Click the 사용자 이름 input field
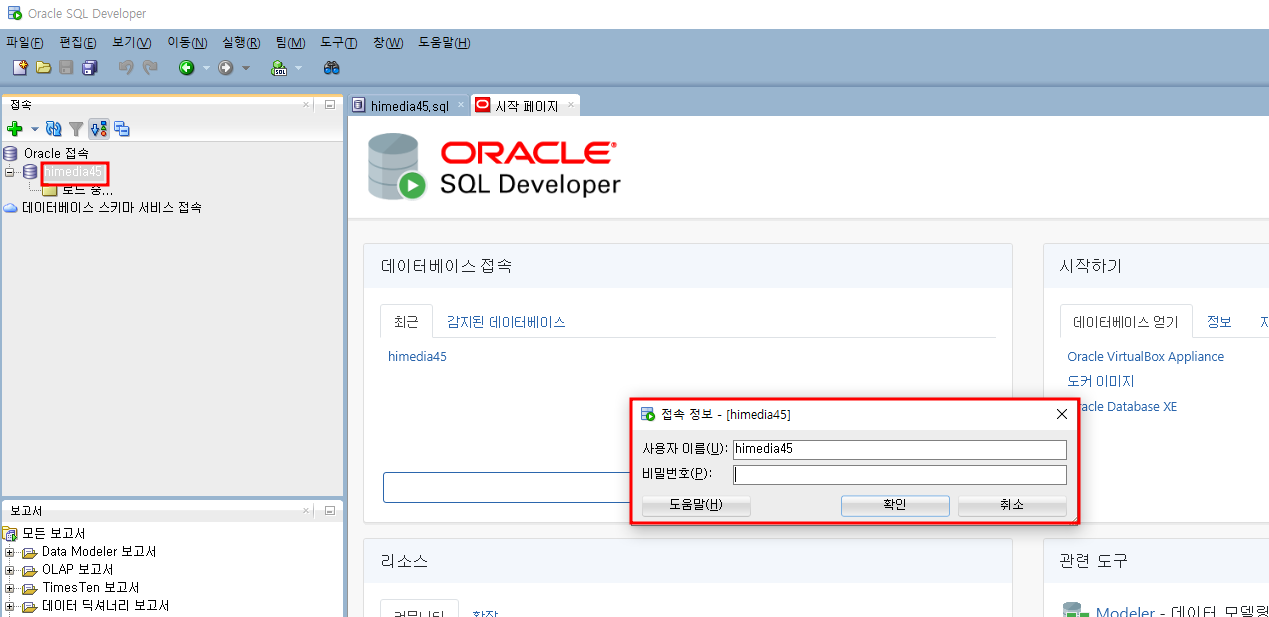 click(900, 450)
